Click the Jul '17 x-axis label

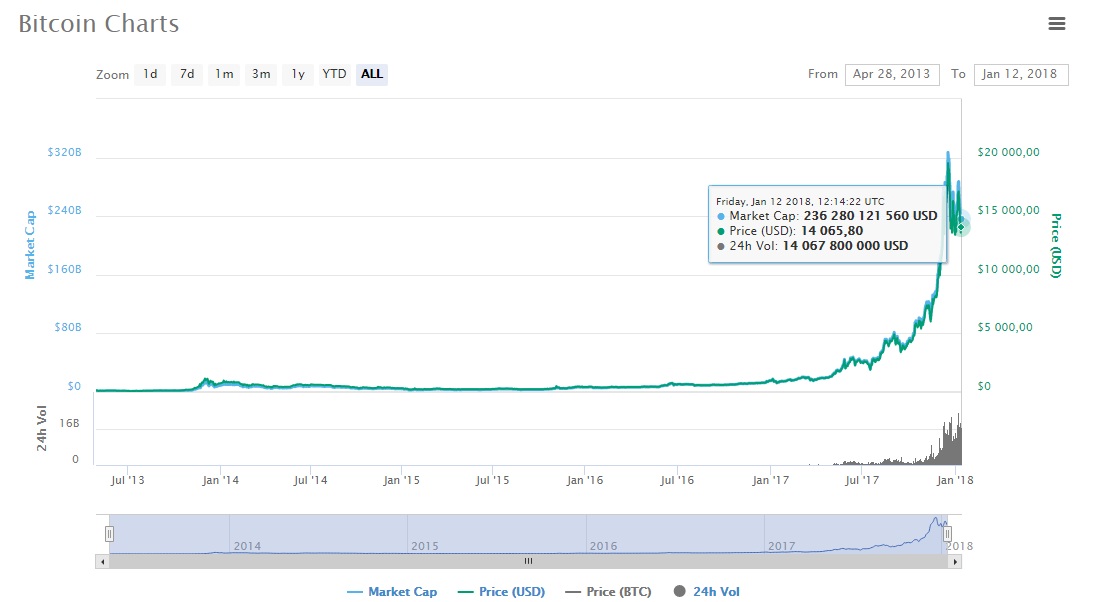point(862,480)
